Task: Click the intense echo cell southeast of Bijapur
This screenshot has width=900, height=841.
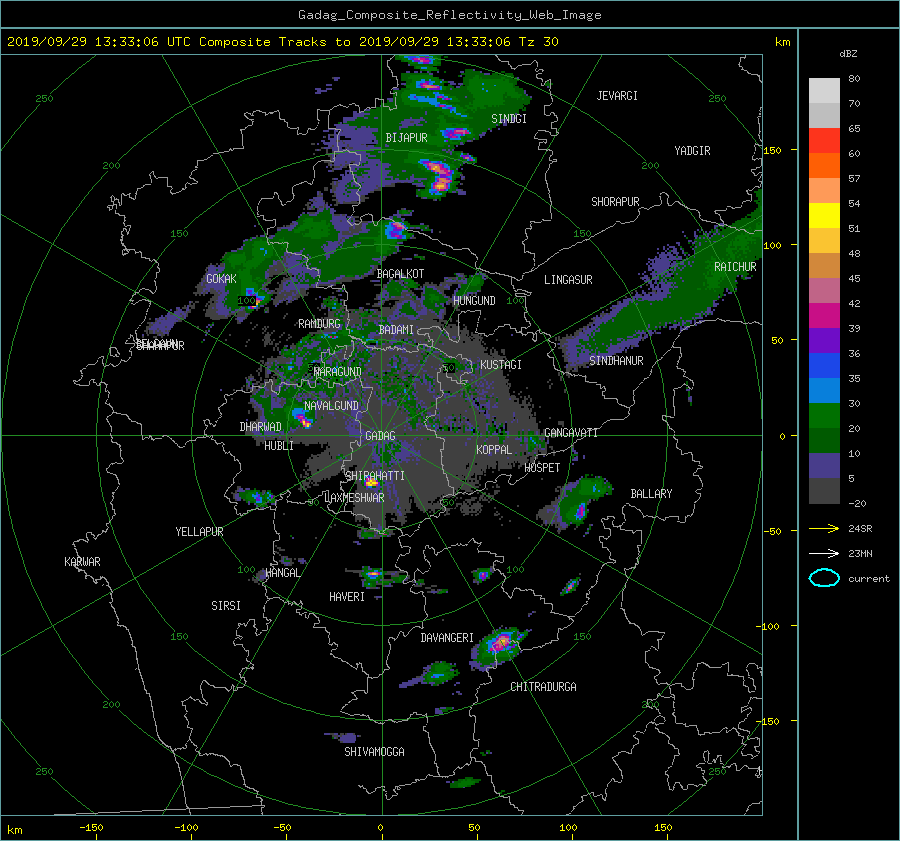Action: [439, 176]
